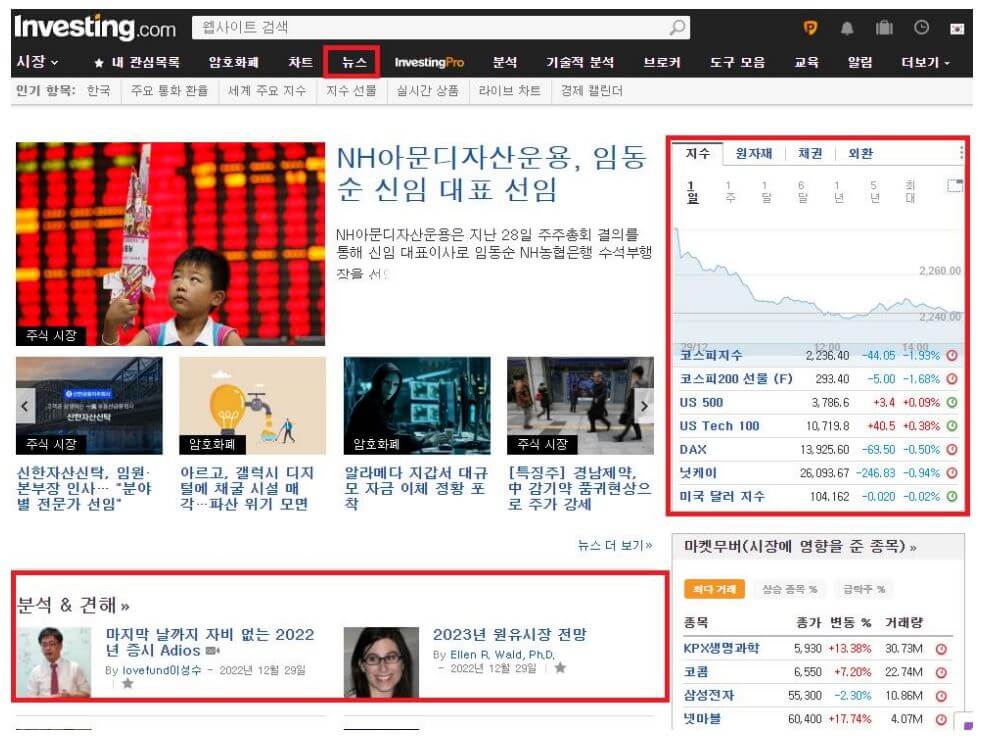
Task: Click the 뉴스 더 보기 link
Action: tap(614, 545)
